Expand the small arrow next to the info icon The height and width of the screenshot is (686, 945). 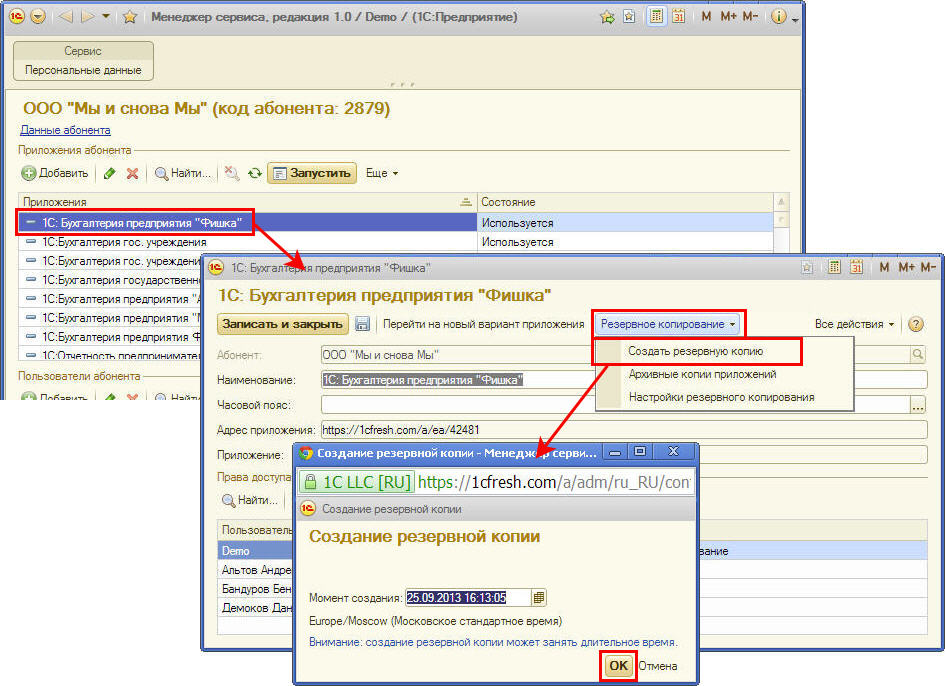(795, 20)
